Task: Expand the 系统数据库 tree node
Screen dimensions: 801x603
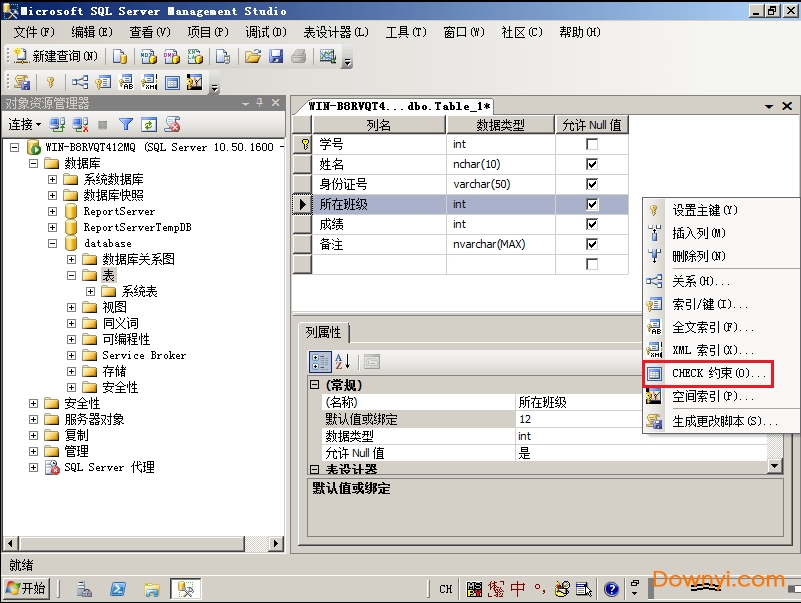Action: 53,179
